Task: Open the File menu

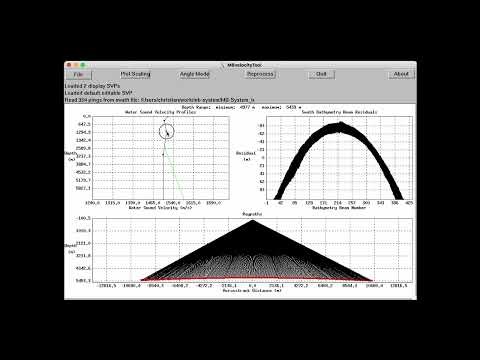Action: (78, 74)
